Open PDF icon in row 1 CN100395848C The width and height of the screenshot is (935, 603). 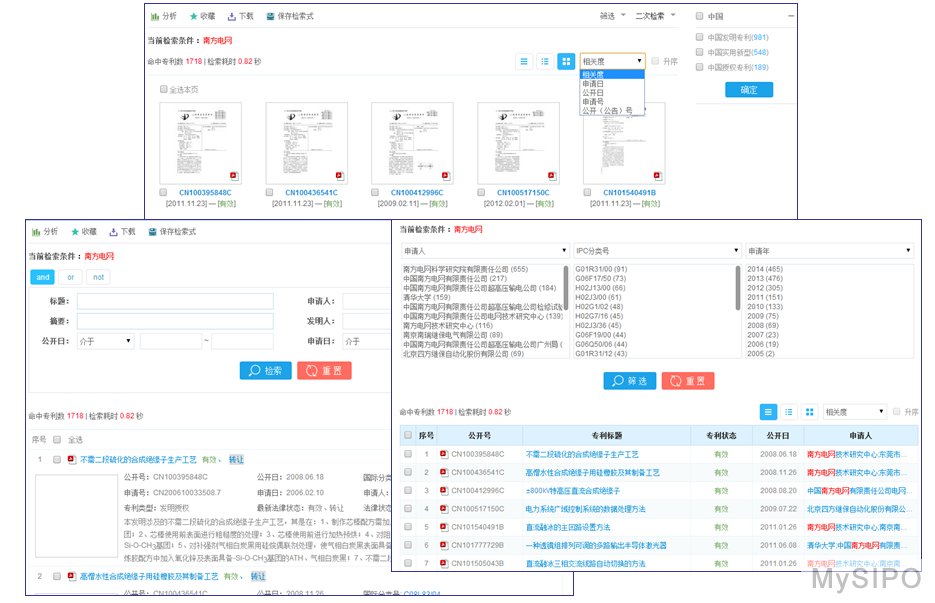pyautogui.click(x=444, y=454)
